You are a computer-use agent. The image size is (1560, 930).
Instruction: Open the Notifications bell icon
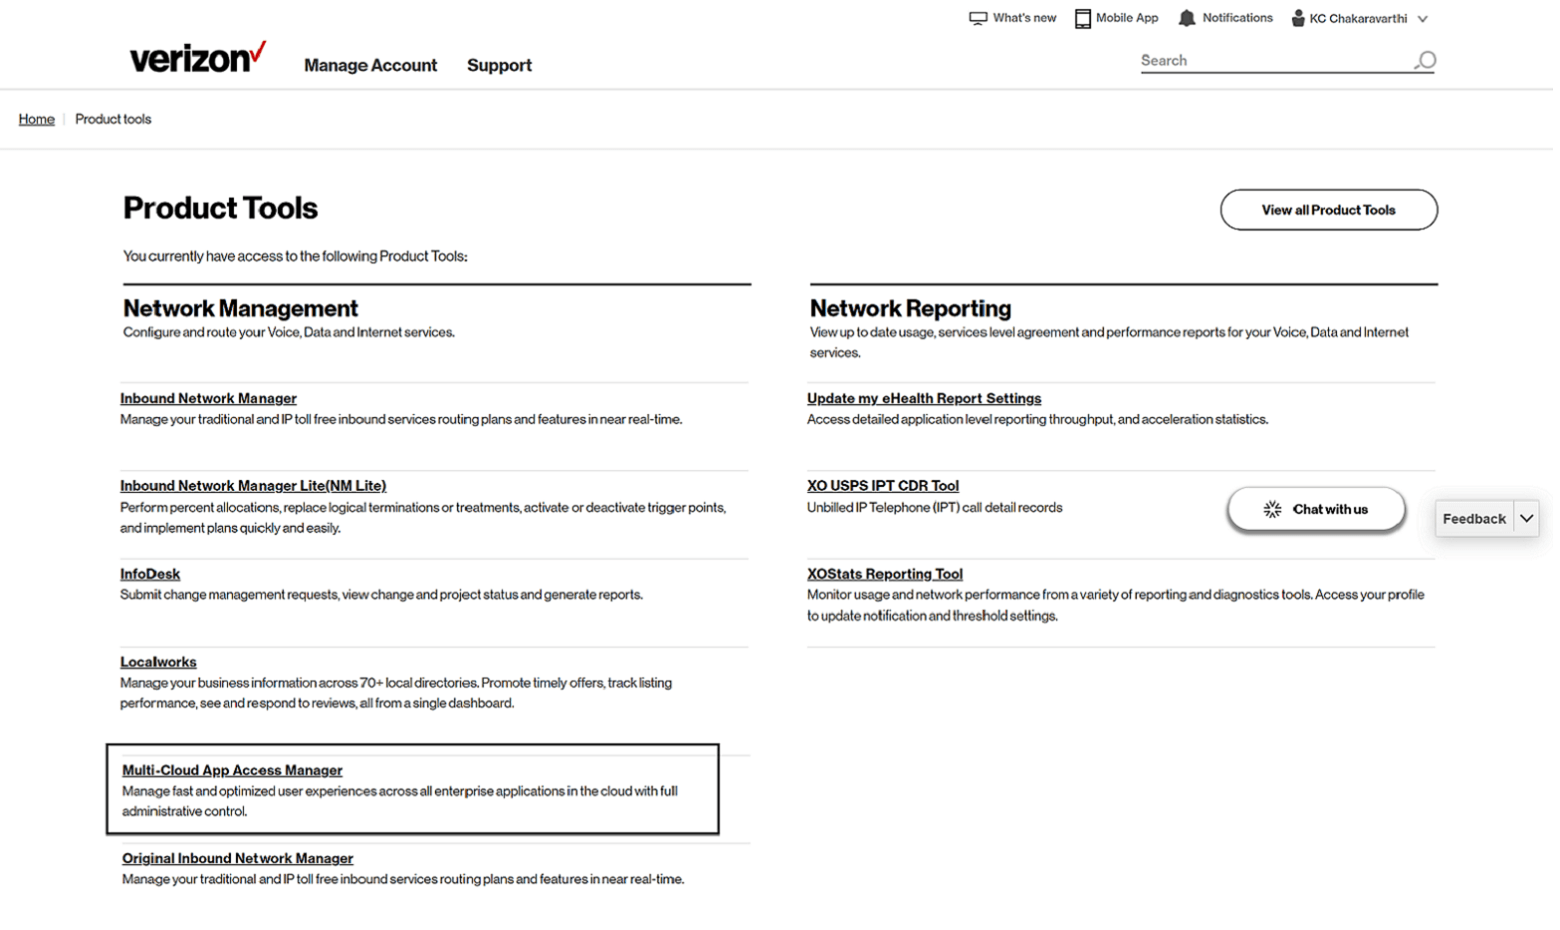(x=1186, y=18)
